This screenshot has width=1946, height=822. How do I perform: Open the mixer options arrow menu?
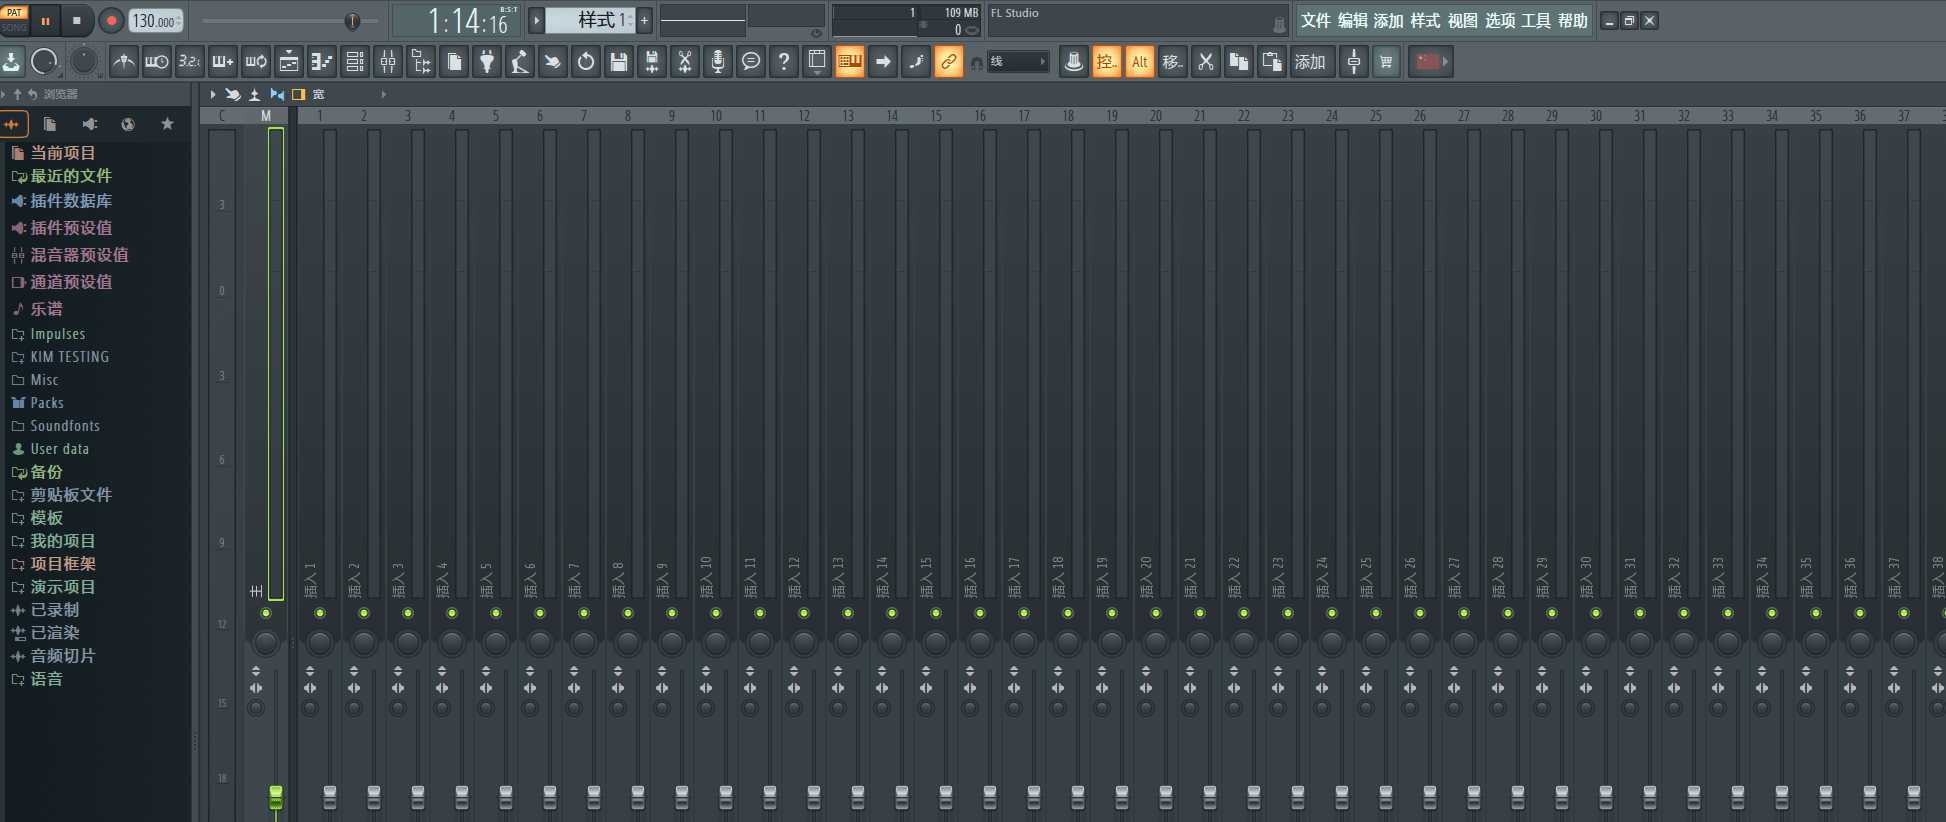click(212, 94)
